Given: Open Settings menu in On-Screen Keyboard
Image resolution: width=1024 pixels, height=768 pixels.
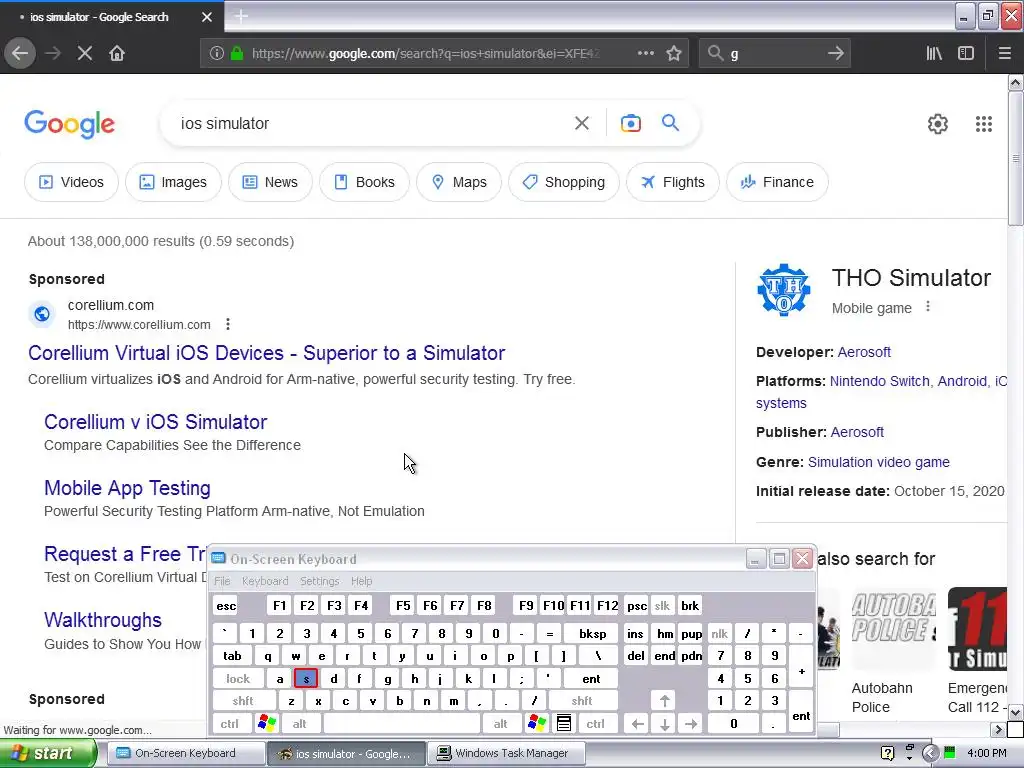Looking at the screenshot, I should pyautogui.click(x=319, y=581).
